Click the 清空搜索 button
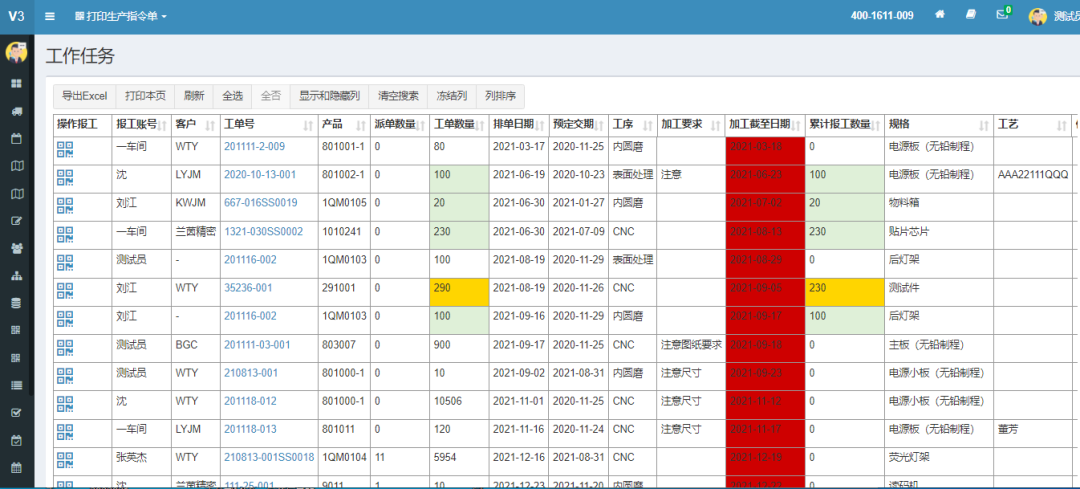Image resolution: width=1080 pixels, height=489 pixels. (x=398, y=96)
